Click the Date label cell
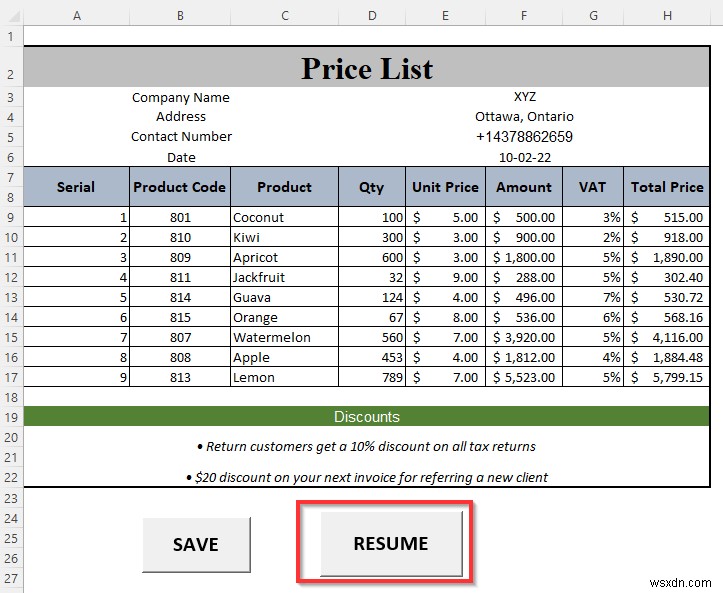The height and width of the screenshot is (593, 723). [x=181, y=157]
